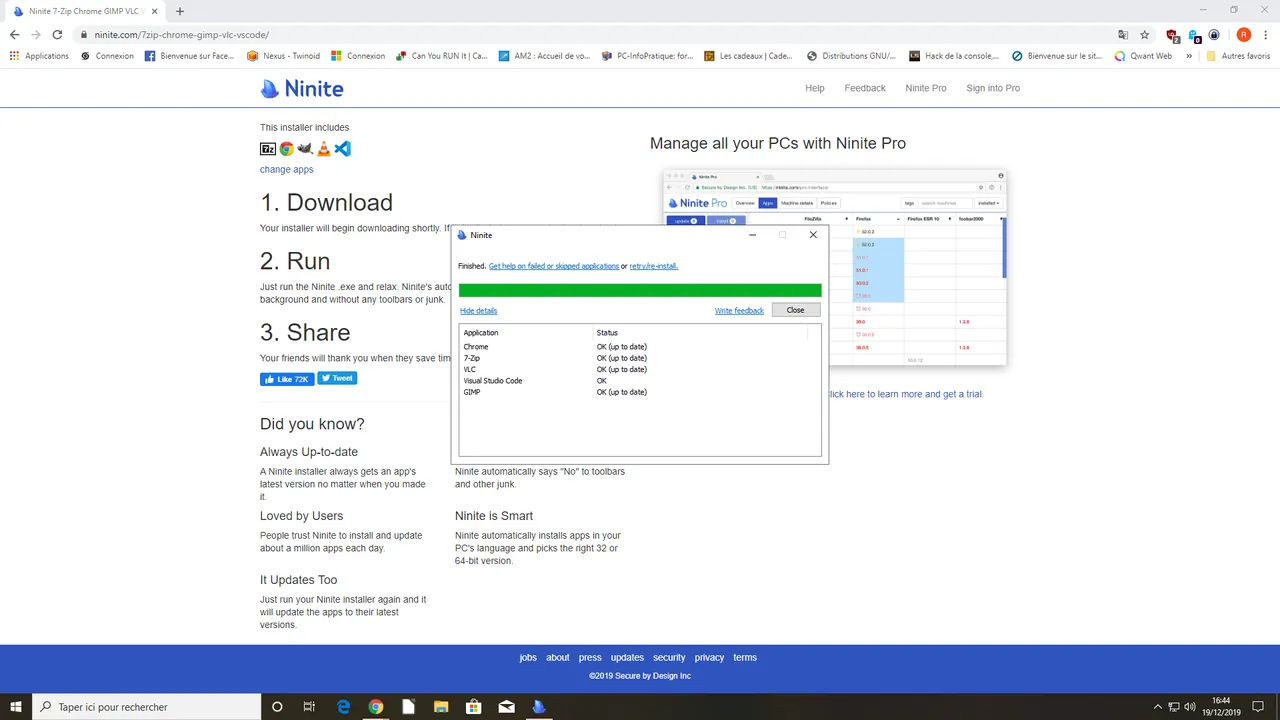
Task: Select the VLC row in results list
Action: click(x=640, y=369)
